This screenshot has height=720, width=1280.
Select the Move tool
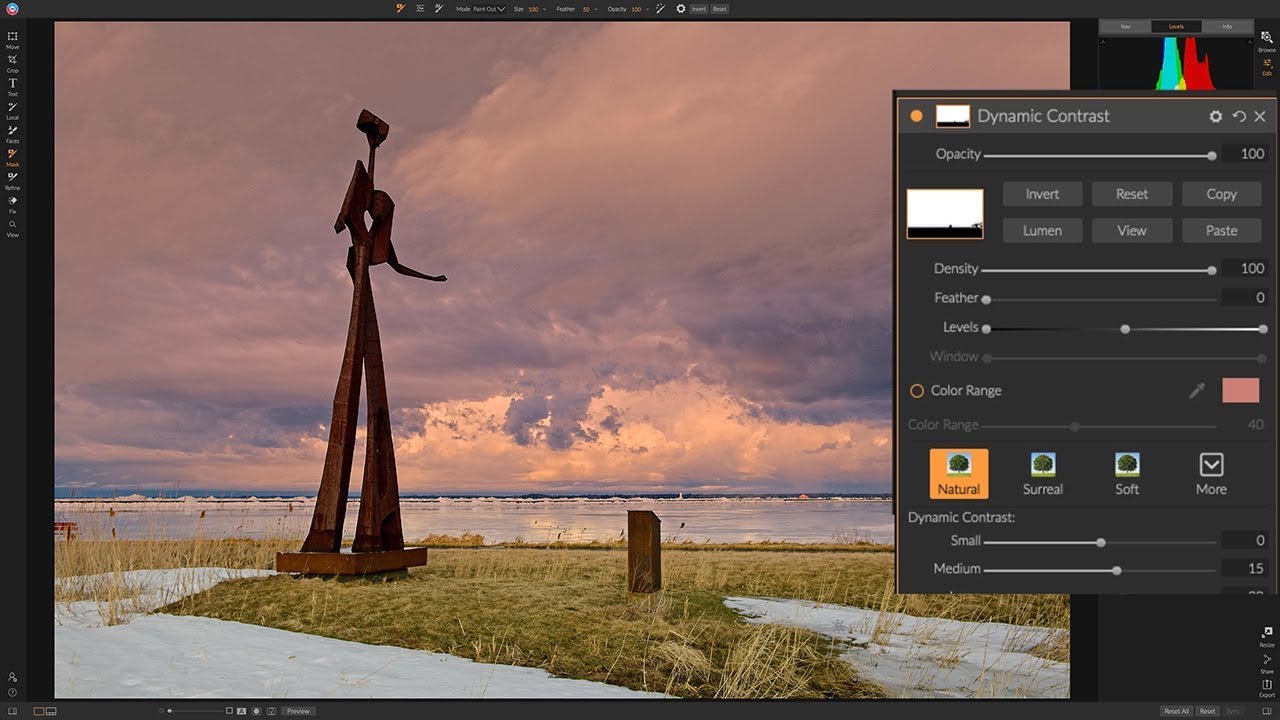coord(12,40)
